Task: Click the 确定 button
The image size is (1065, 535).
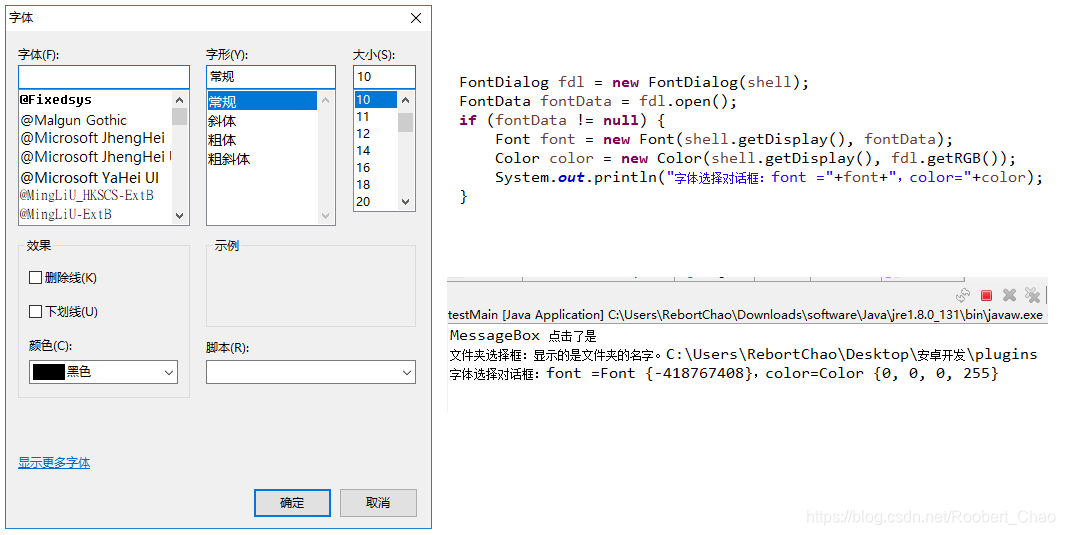Action: 292,502
